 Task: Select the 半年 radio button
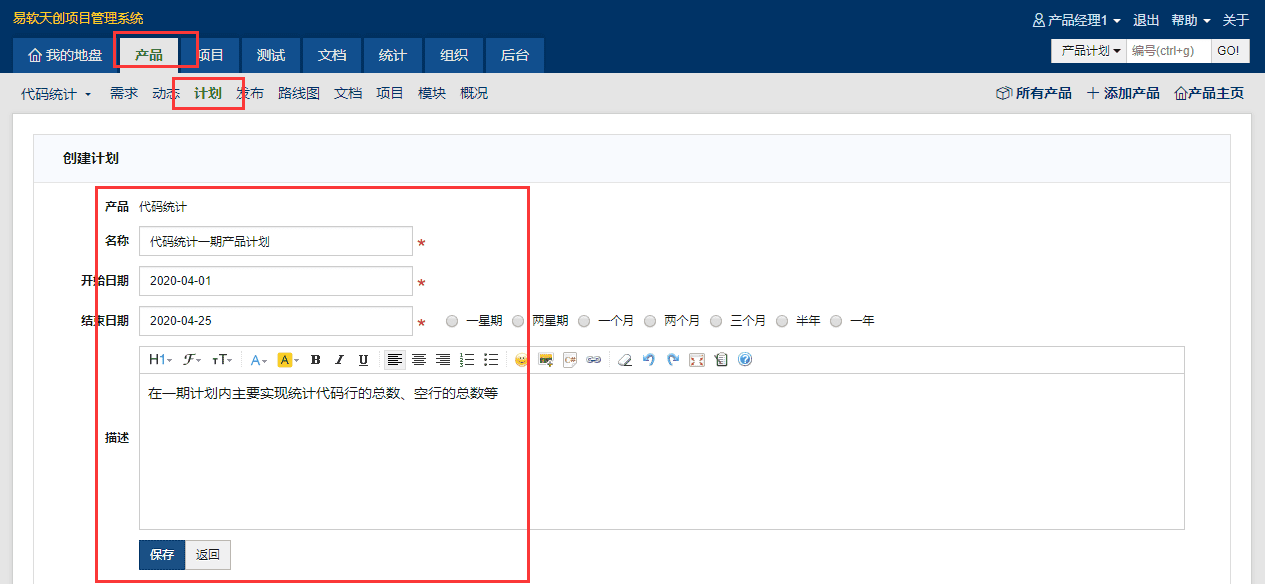pyautogui.click(x=782, y=321)
